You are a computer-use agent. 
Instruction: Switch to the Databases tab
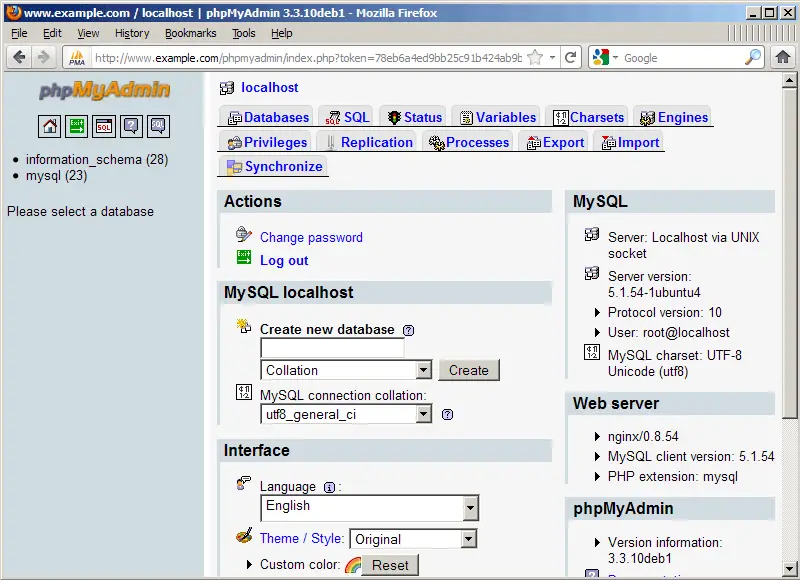coord(268,117)
